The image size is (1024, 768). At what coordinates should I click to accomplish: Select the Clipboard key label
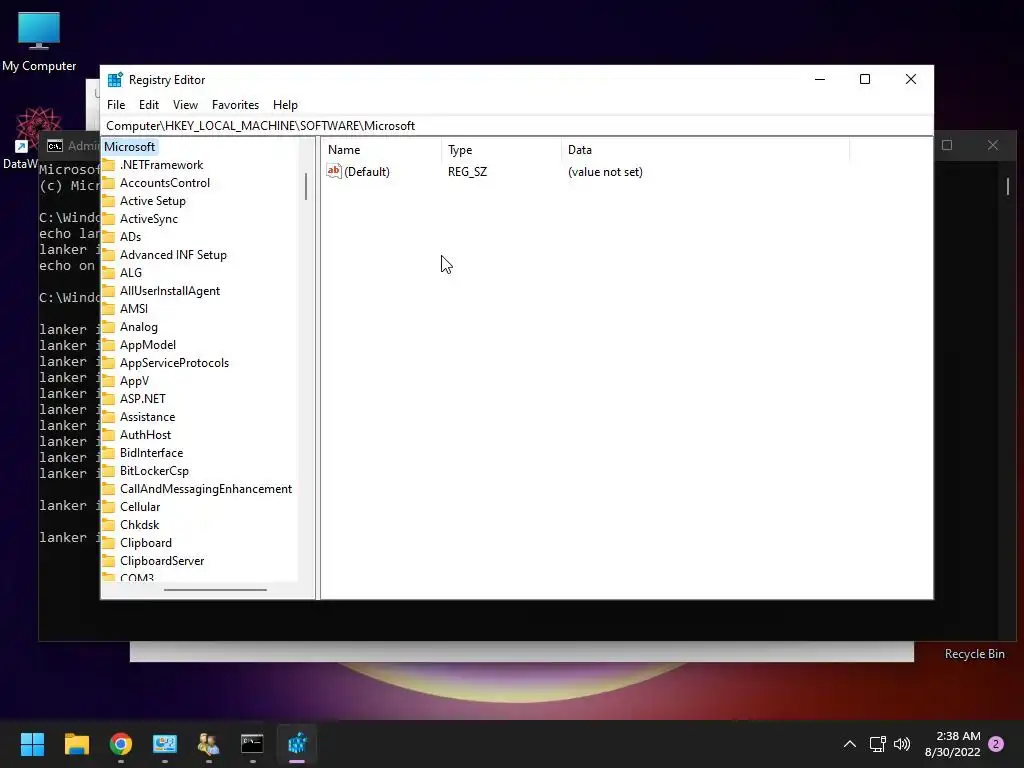146,543
